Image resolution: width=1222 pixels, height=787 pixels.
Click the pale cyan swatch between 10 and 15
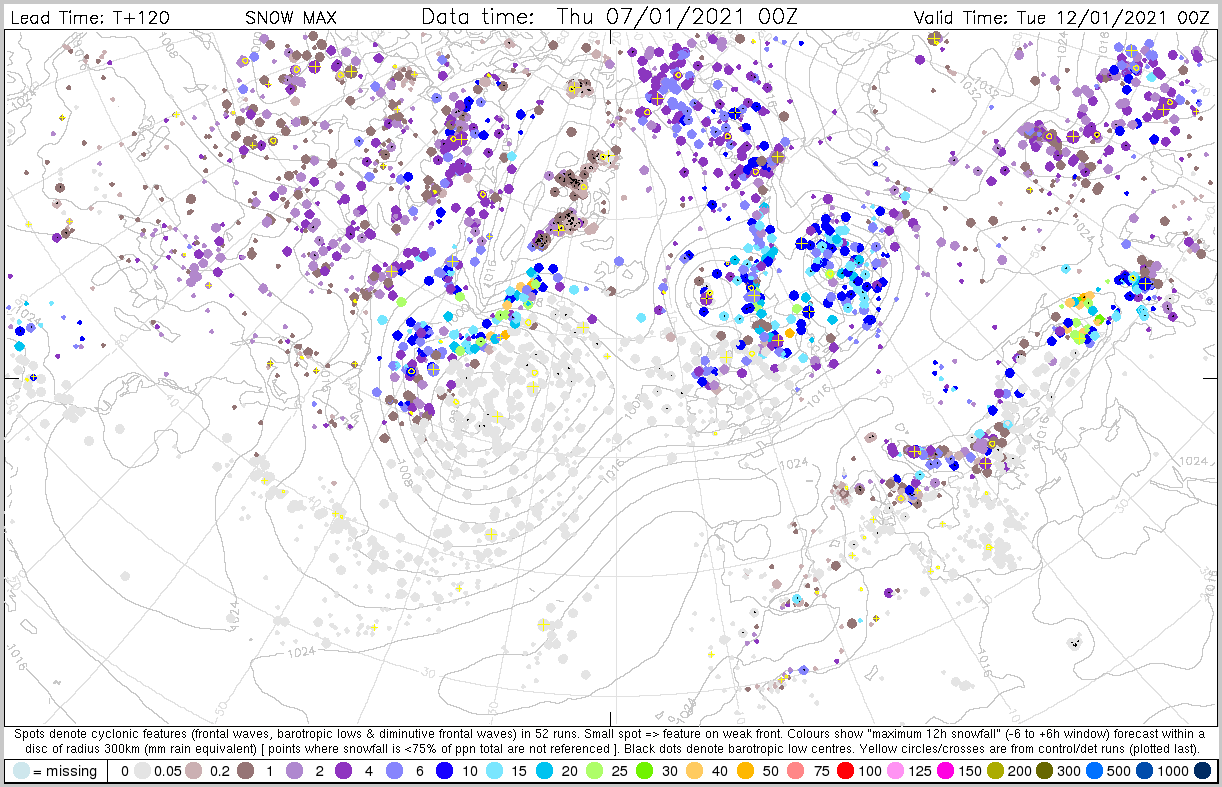(494, 771)
